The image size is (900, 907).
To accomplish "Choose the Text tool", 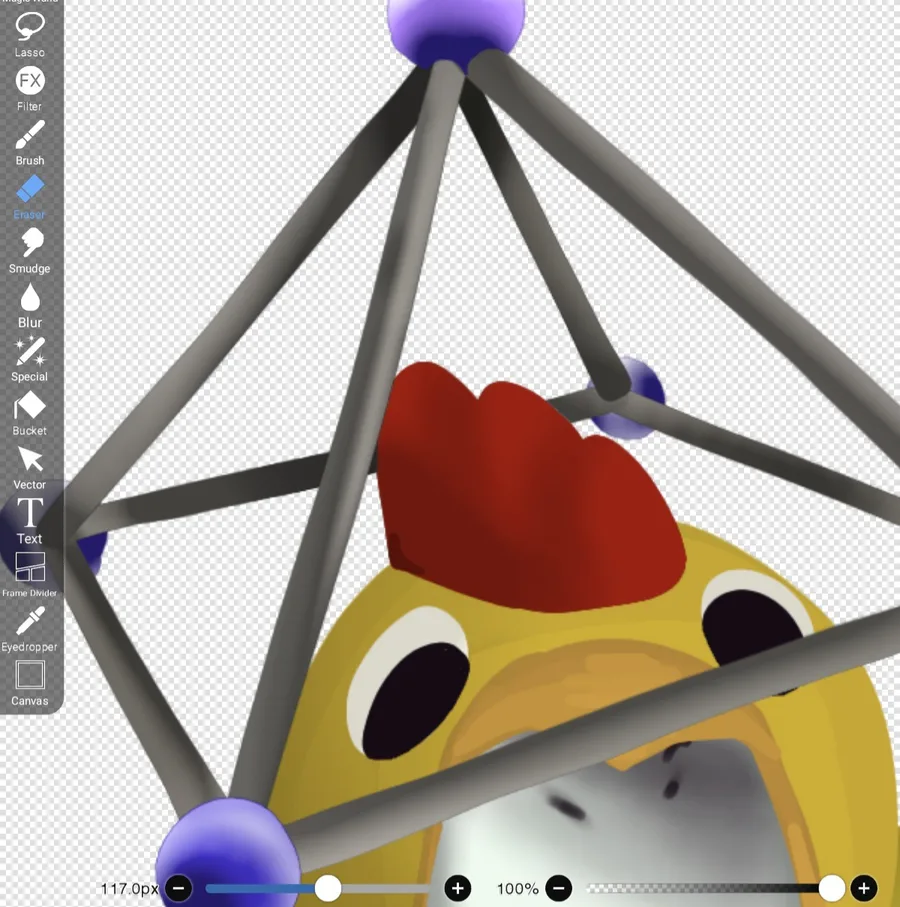I will 29,521.
